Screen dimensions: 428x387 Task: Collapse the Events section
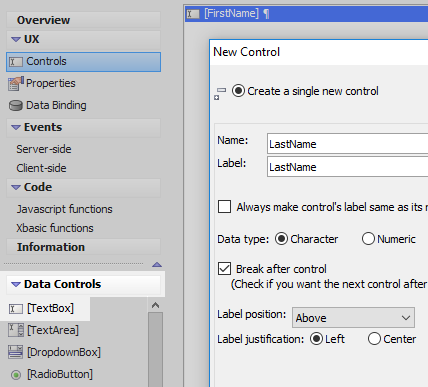16,127
